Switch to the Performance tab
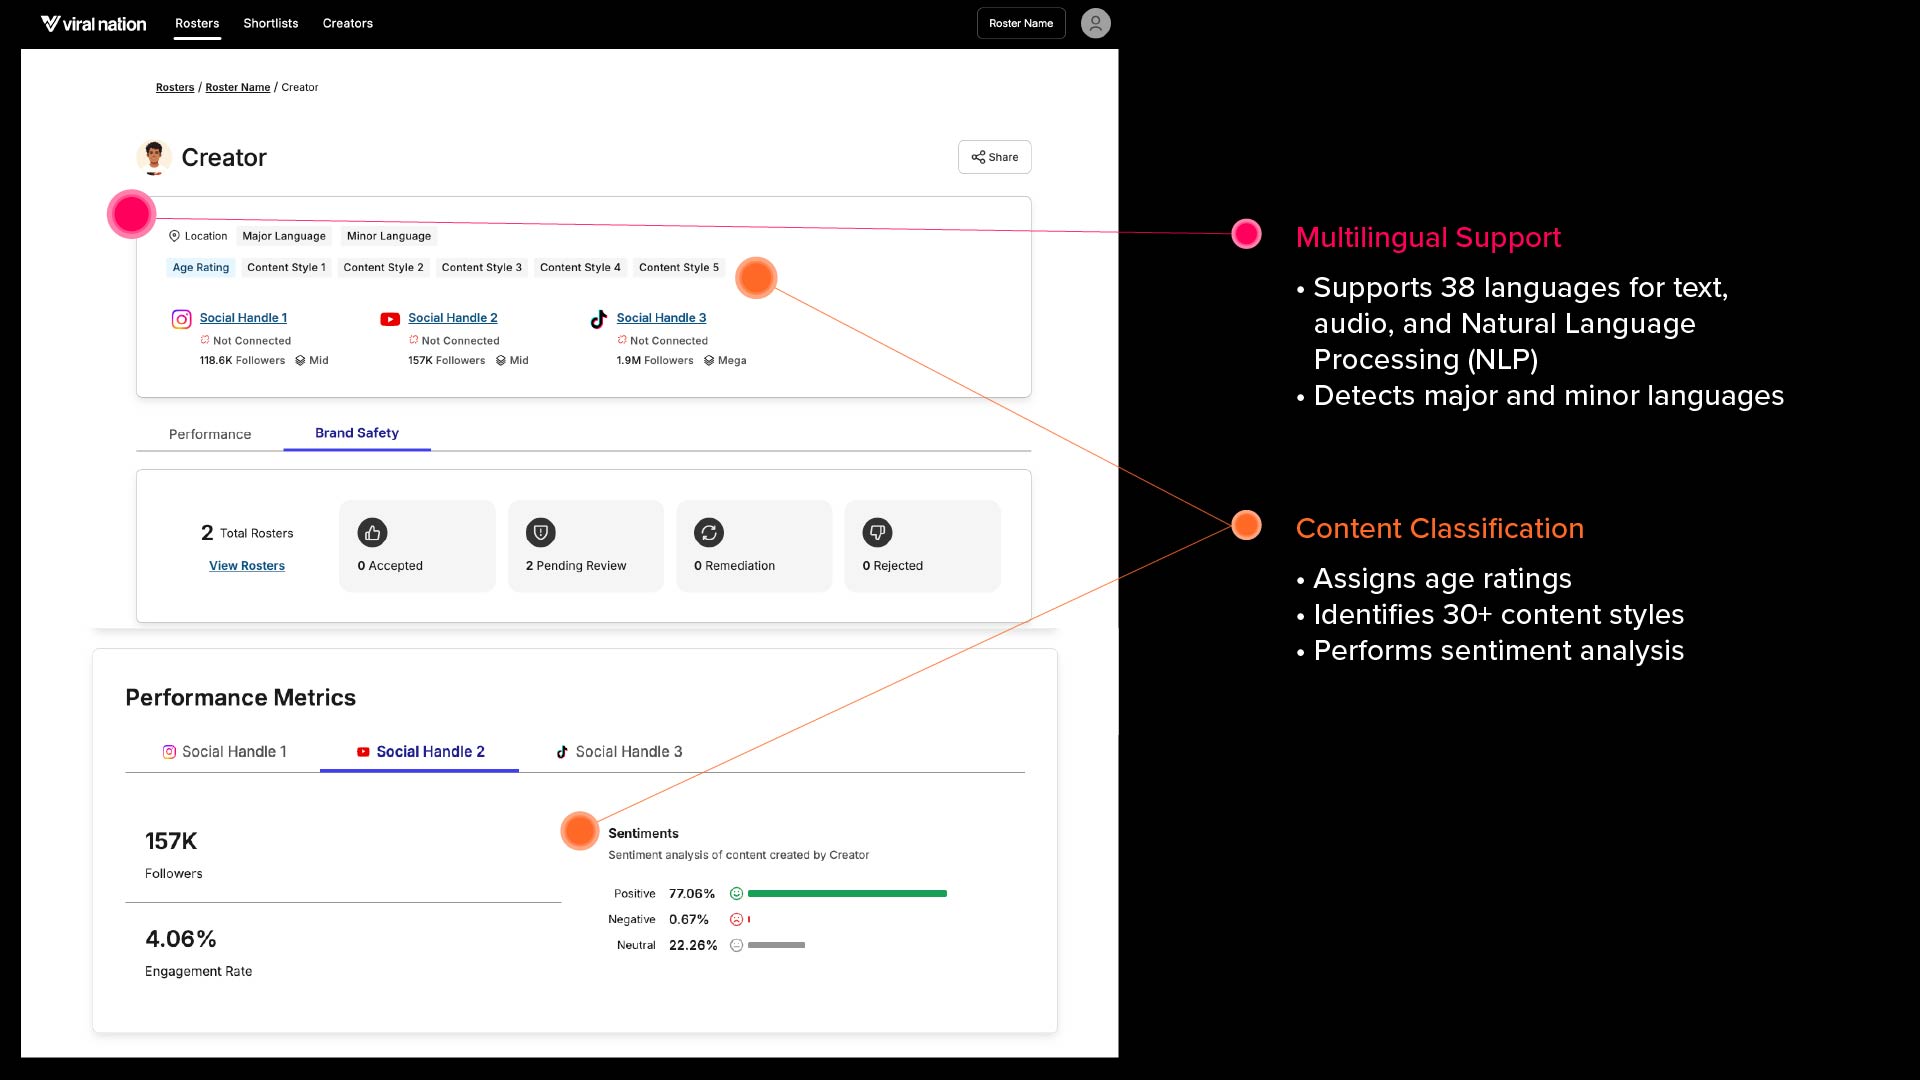This screenshot has width=1920, height=1080. click(210, 434)
